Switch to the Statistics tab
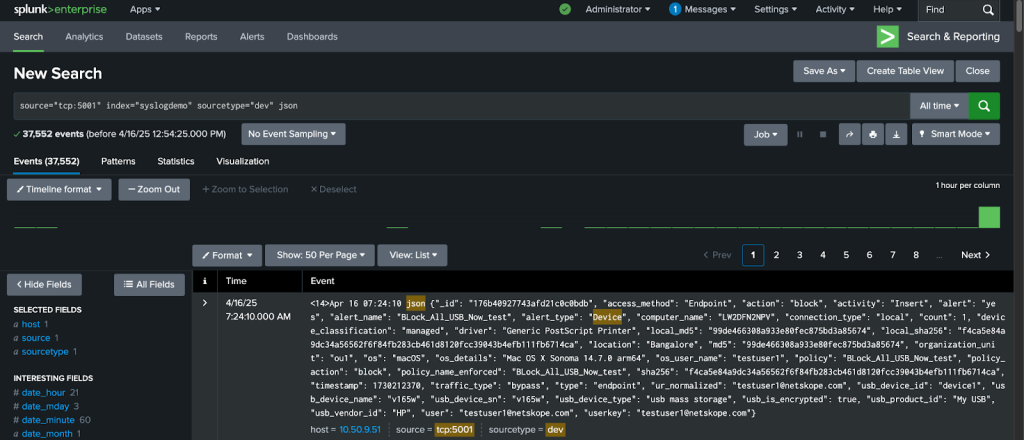1024x440 pixels. click(176, 161)
